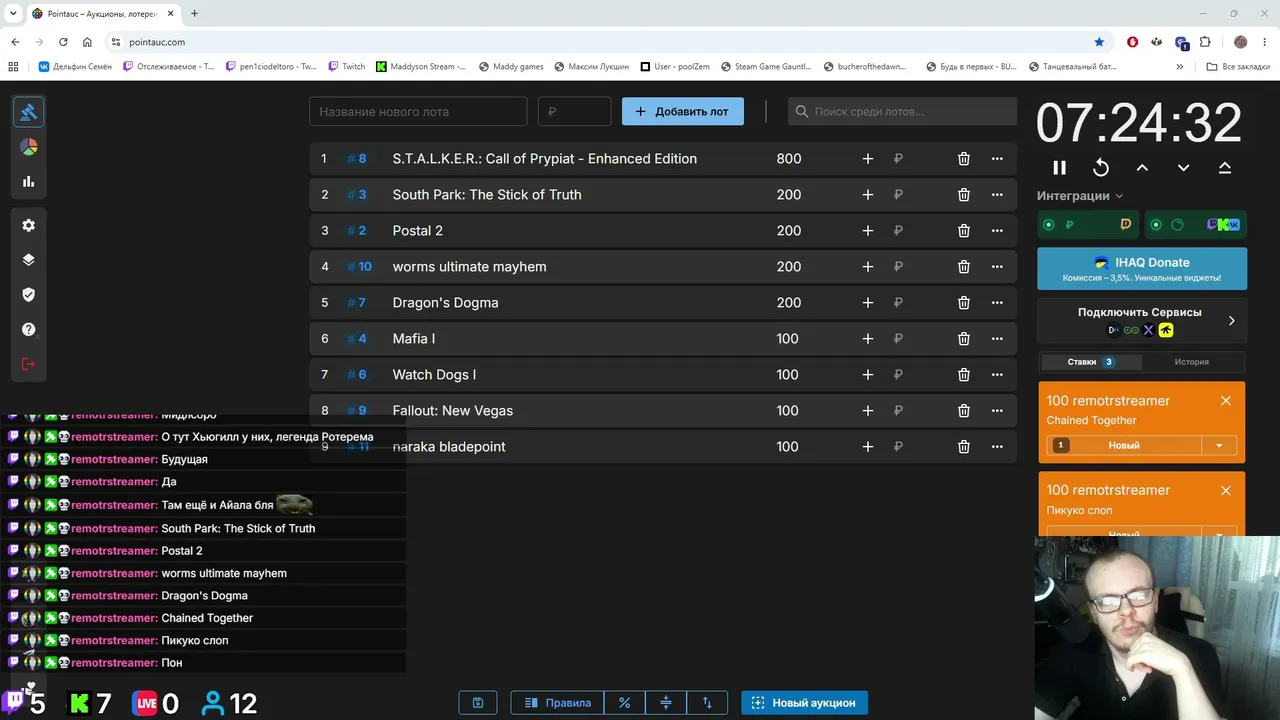Open more options for Watch Dogs I lot
This screenshot has width=1280, height=720.
pos(997,375)
